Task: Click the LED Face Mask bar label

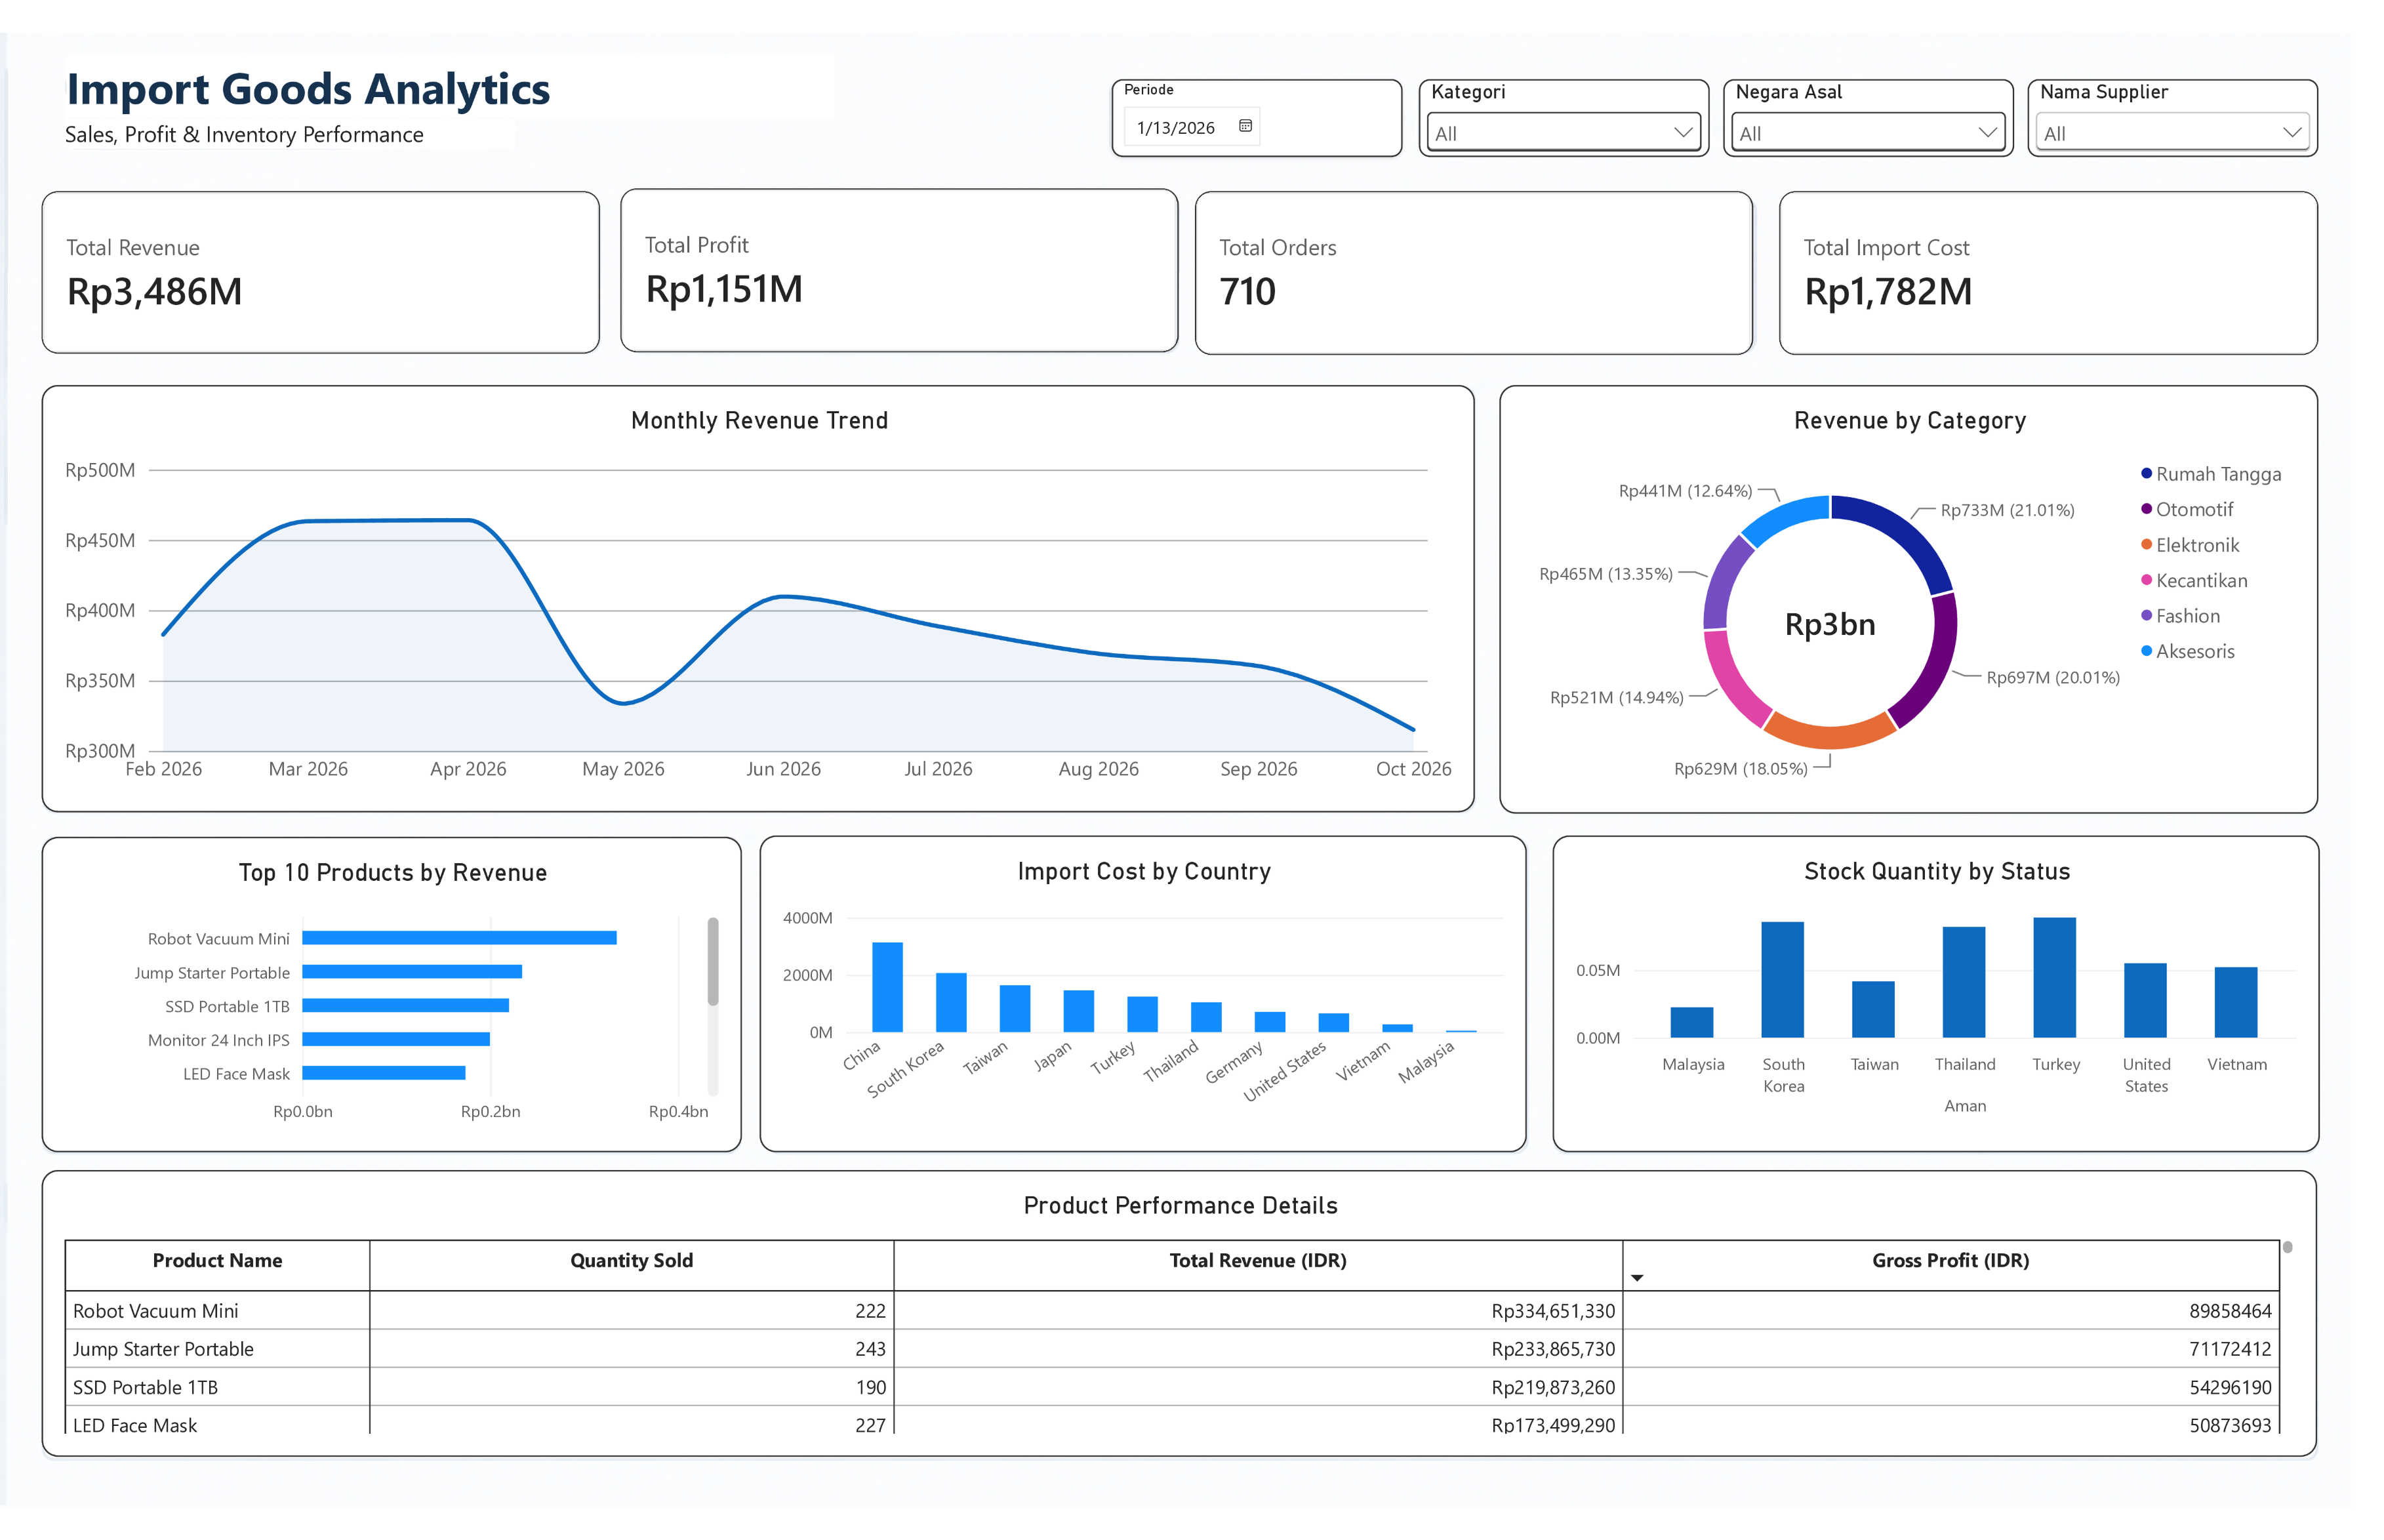Action: tap(236, 1073)
